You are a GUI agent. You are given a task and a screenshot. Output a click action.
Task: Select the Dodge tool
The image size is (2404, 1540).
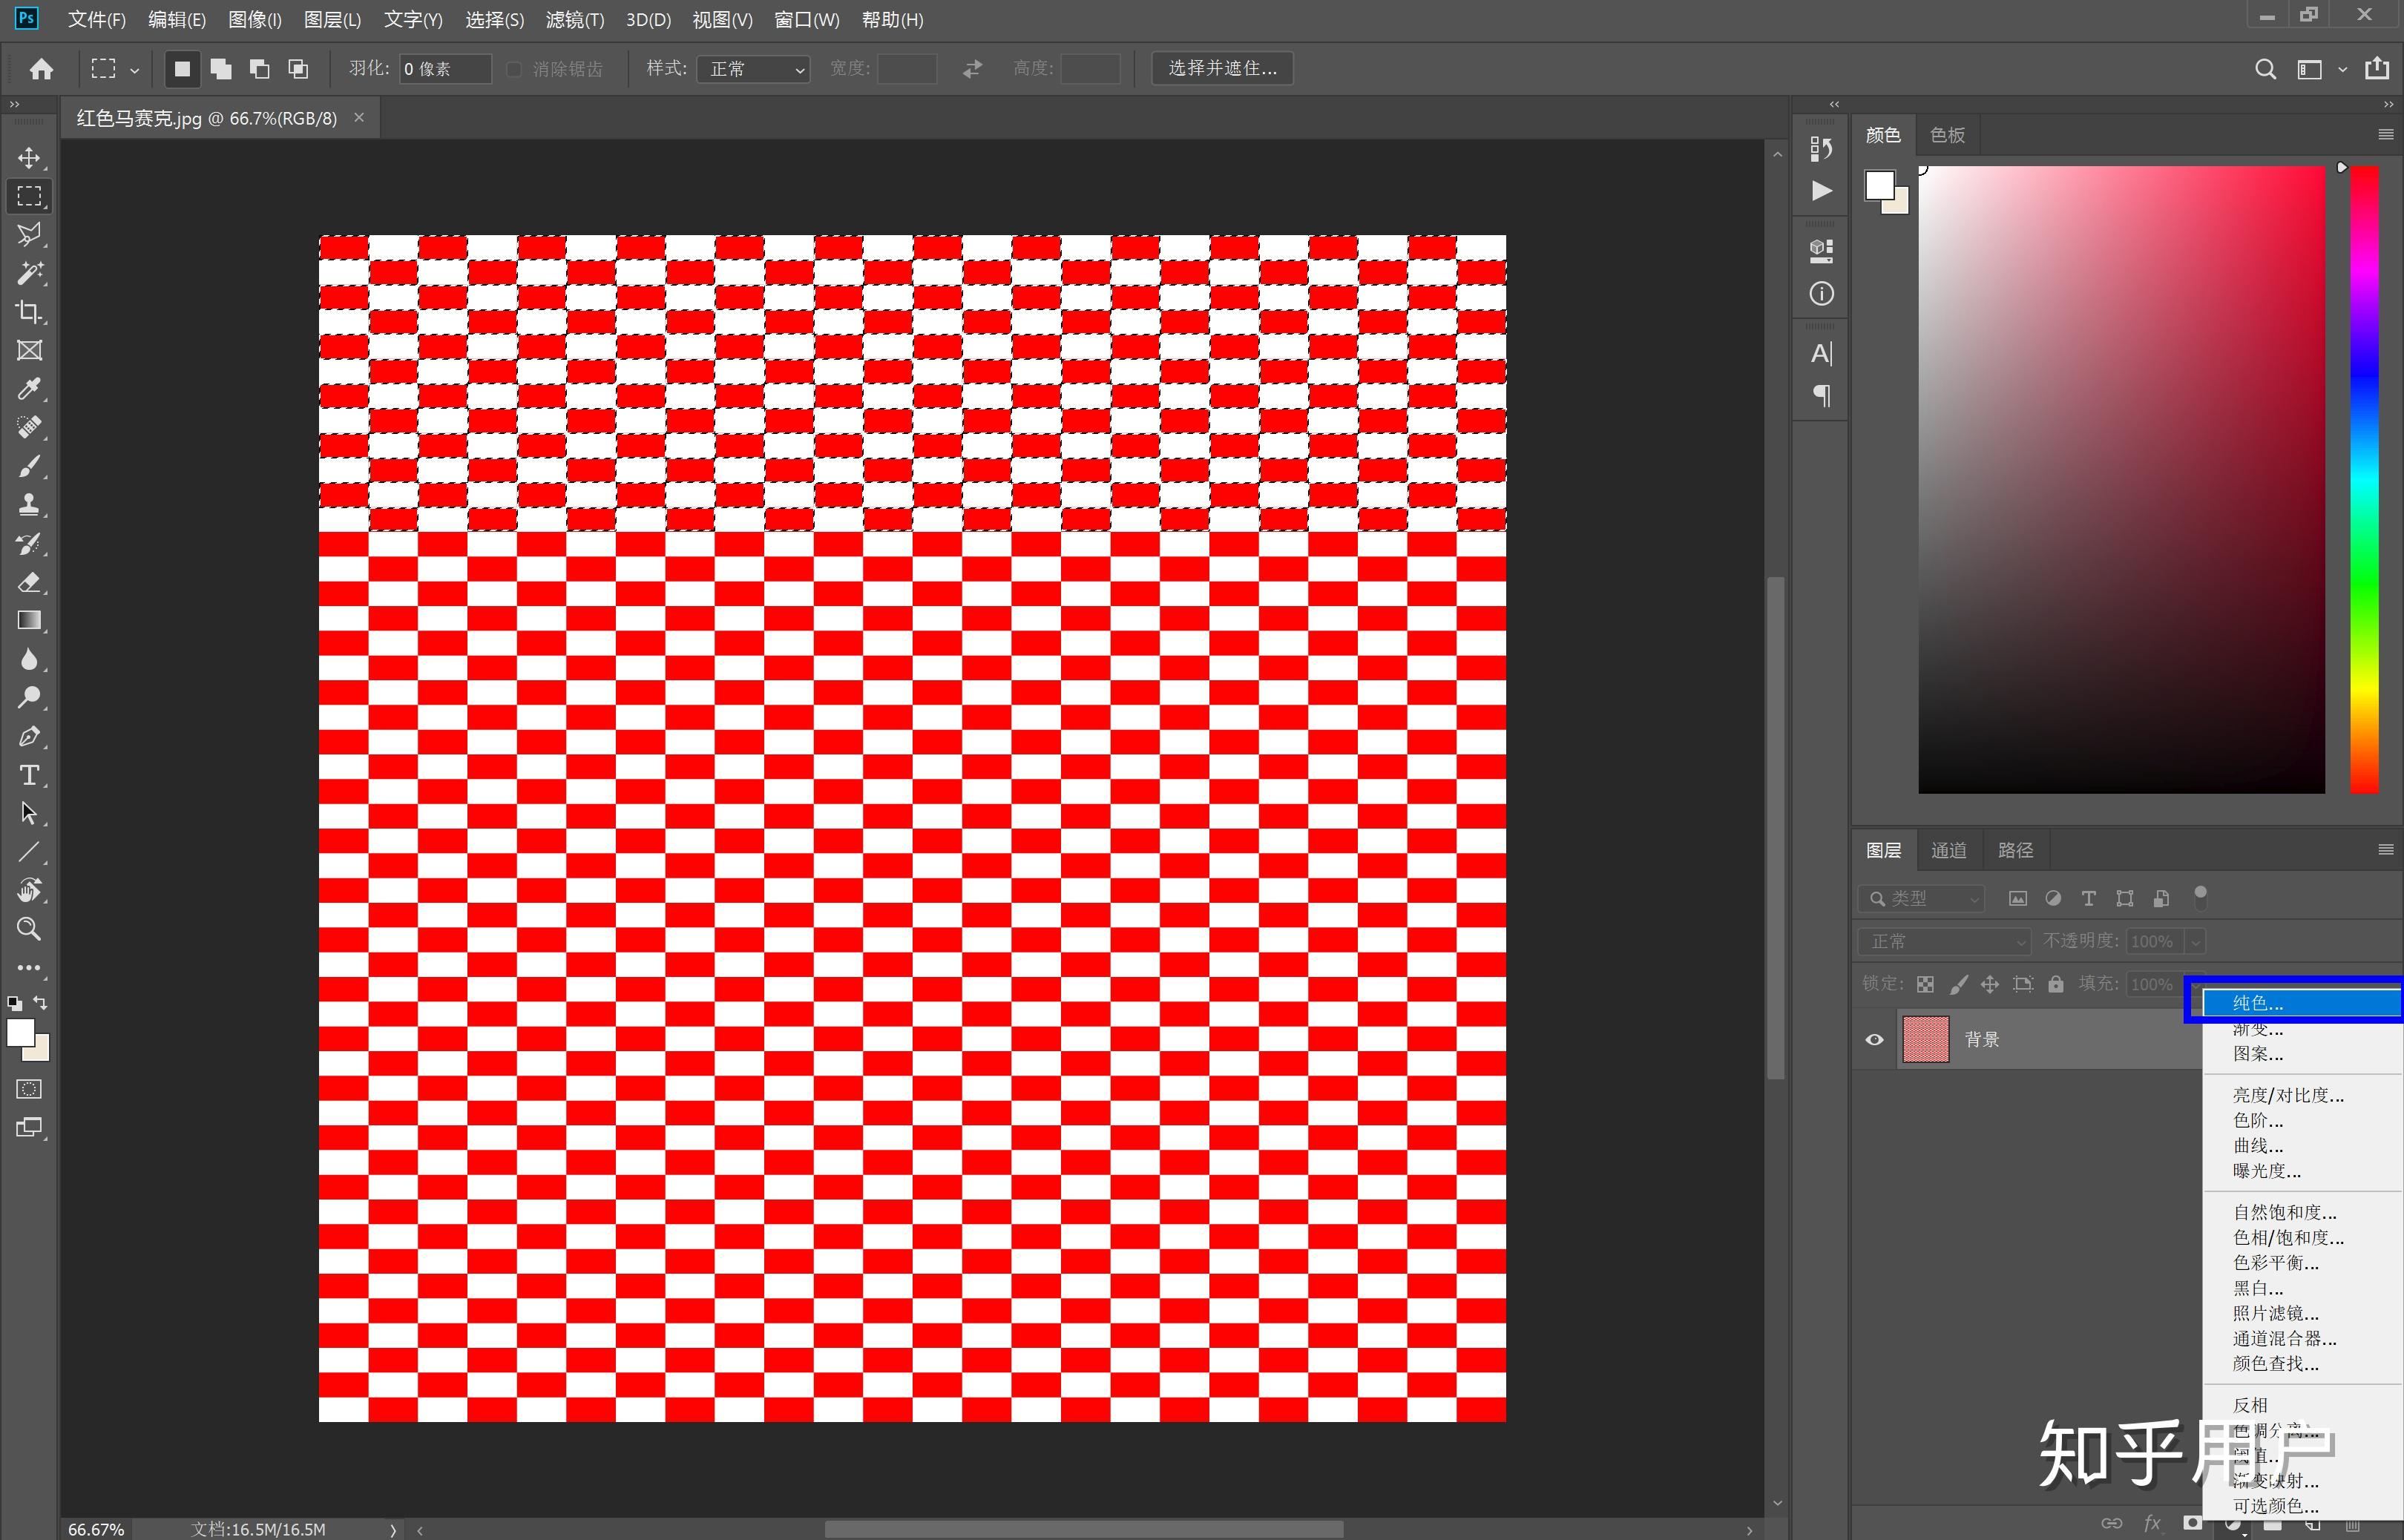pos(29,697)
